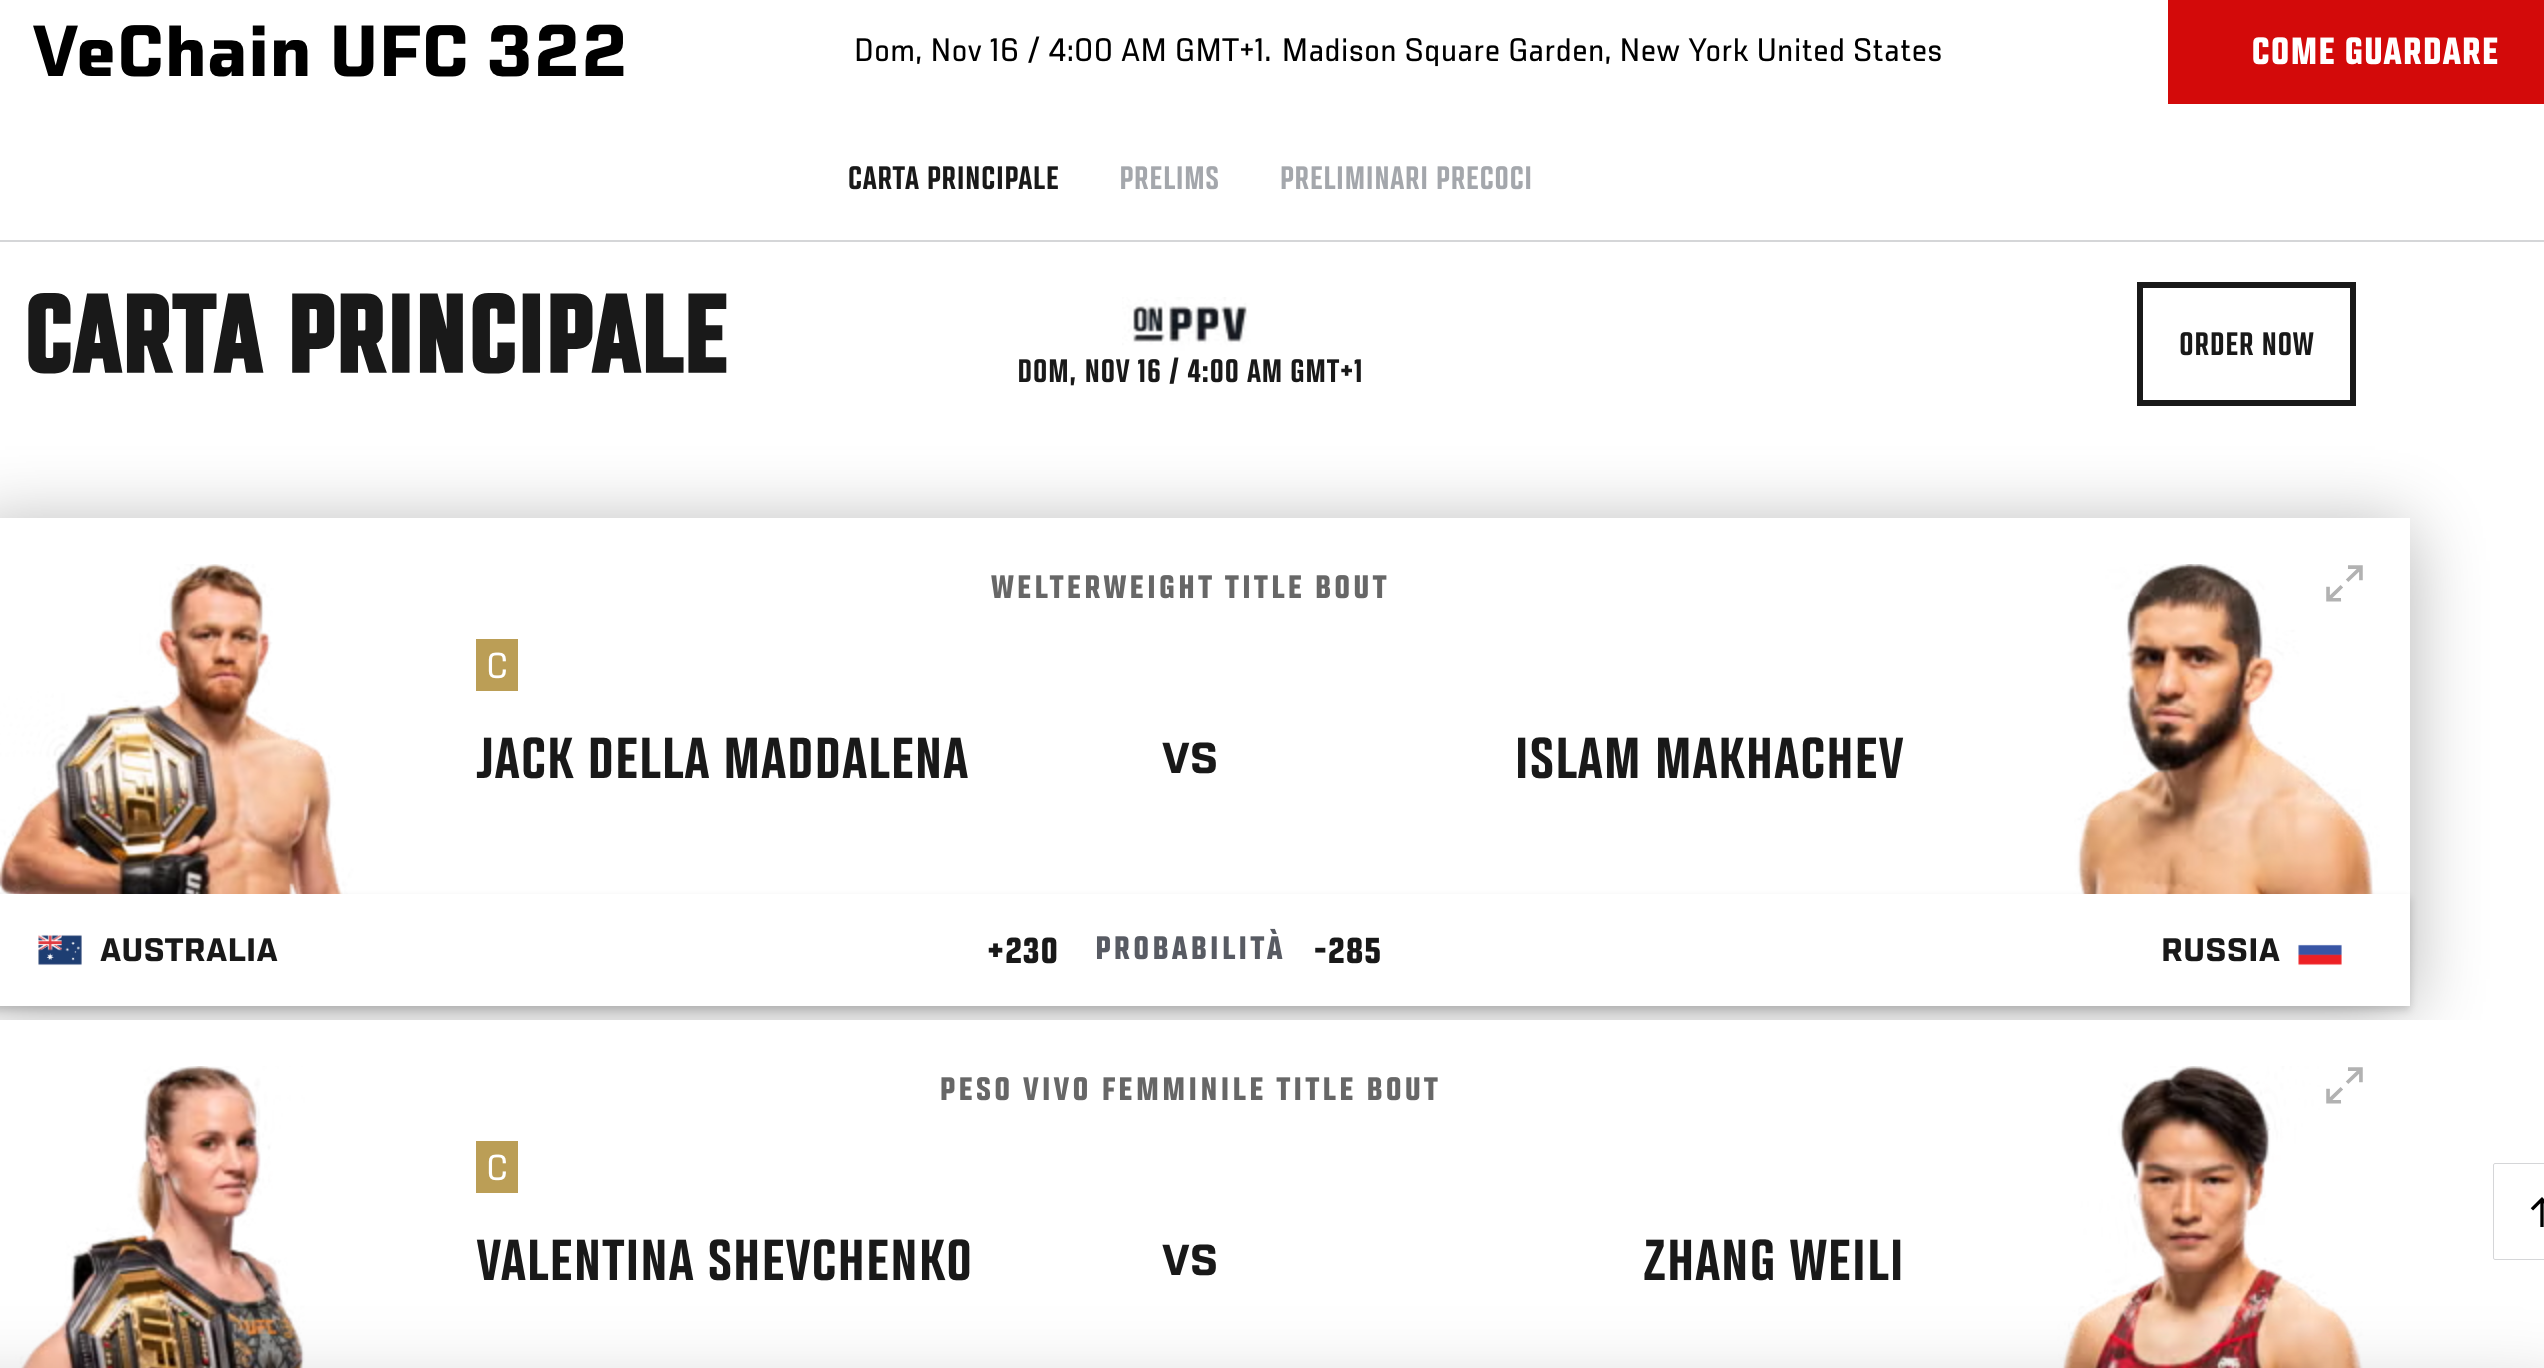Open the Preliminari Precoci tab
2544x1368 pixels.
[1405, 179]
